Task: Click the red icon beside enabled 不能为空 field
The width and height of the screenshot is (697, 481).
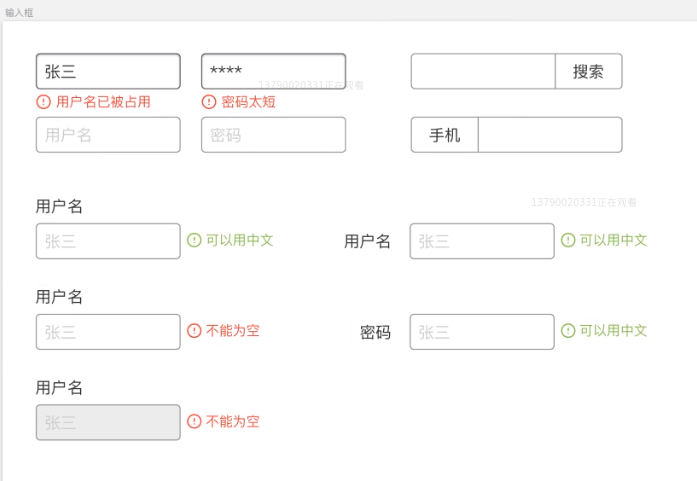Action: coord(194,331)
